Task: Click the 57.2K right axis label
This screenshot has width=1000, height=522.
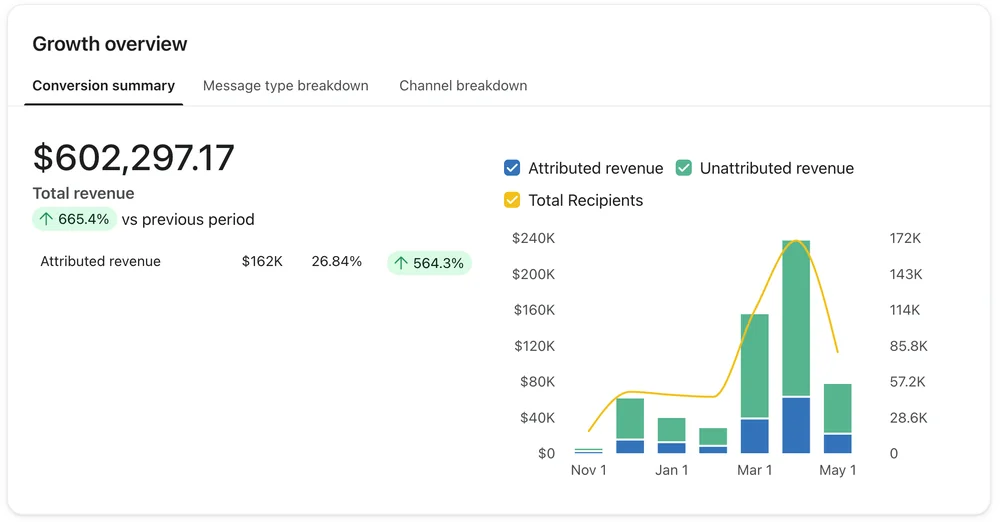Action: [907, 382]
